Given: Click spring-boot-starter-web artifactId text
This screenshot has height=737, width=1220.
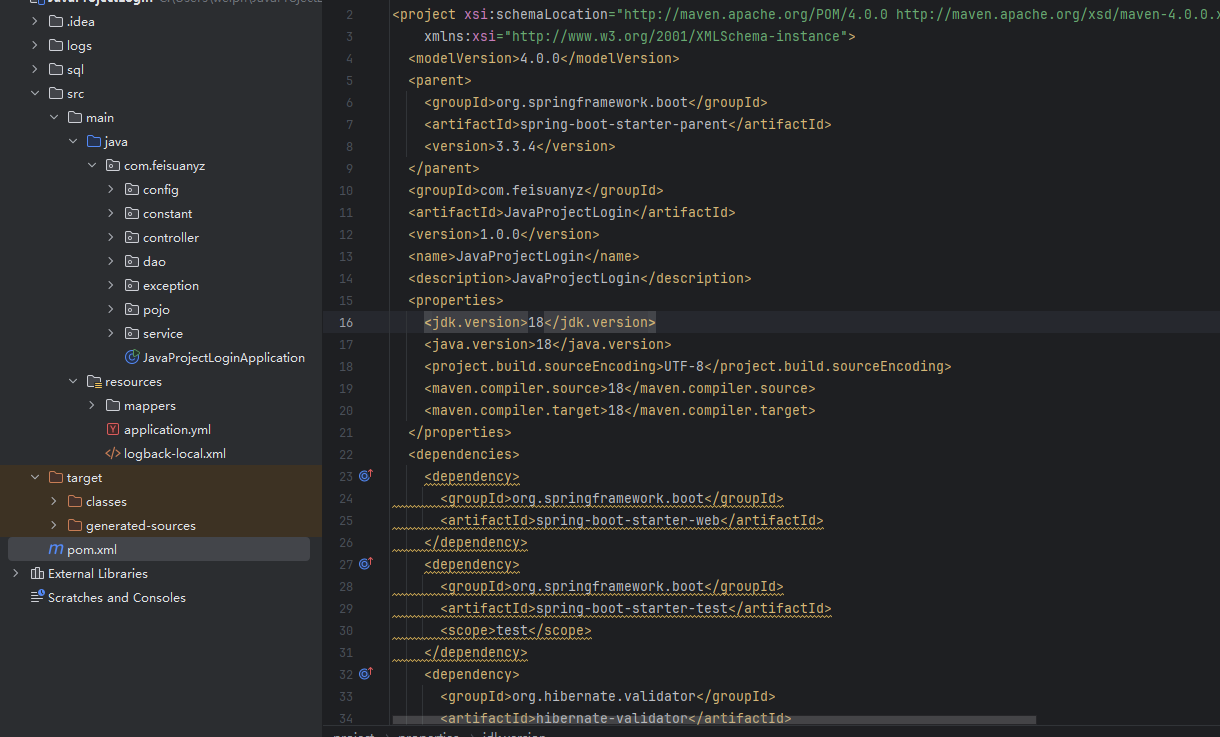Looking at the screenshot, I should [628, 520].
